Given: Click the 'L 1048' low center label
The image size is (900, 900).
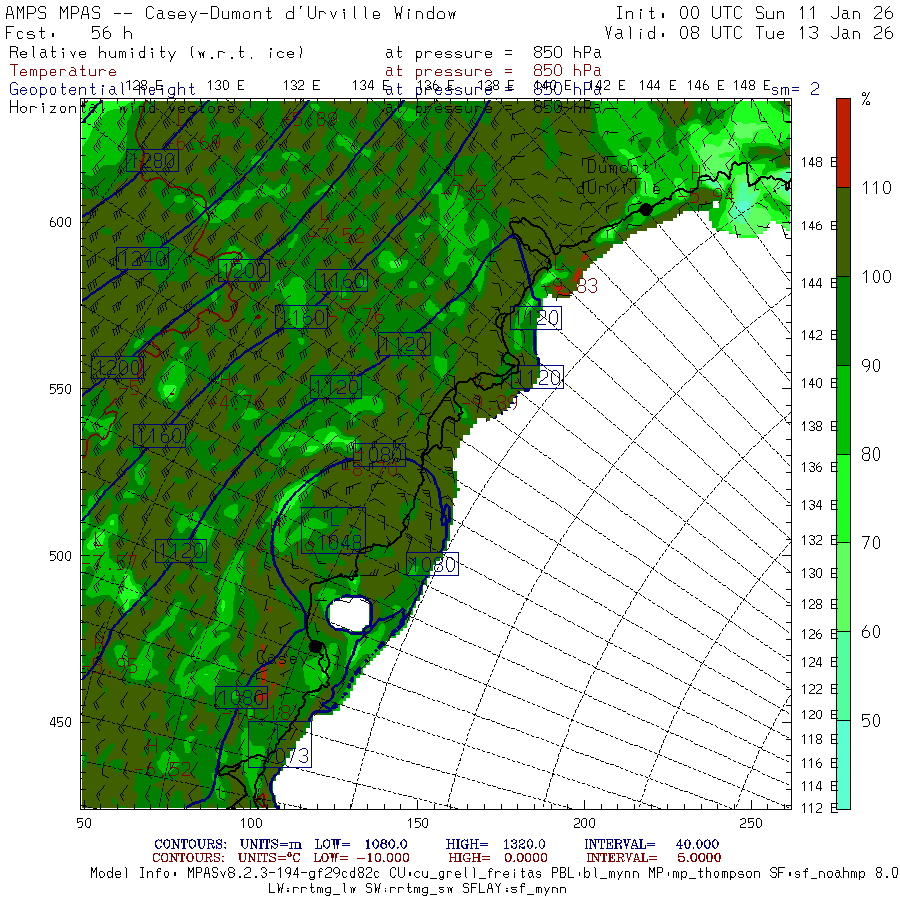Looking at the screenshot, I should coord(333,531).
